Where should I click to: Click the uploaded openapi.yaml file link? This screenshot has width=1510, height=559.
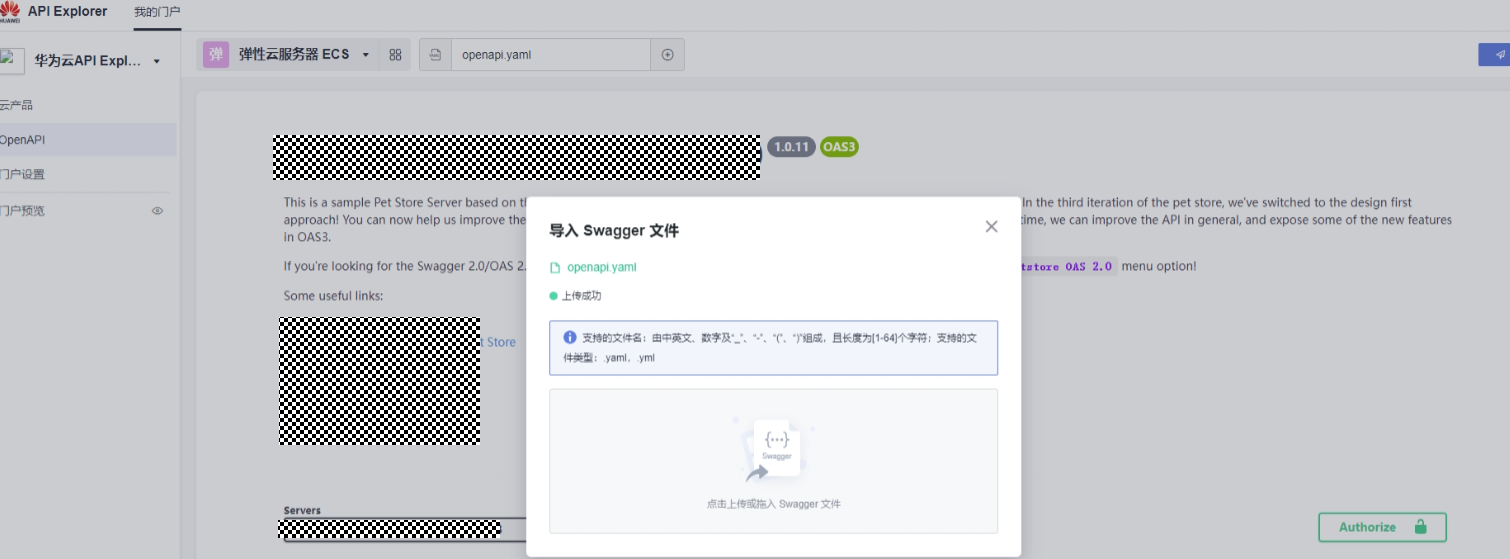click(602, 267)
